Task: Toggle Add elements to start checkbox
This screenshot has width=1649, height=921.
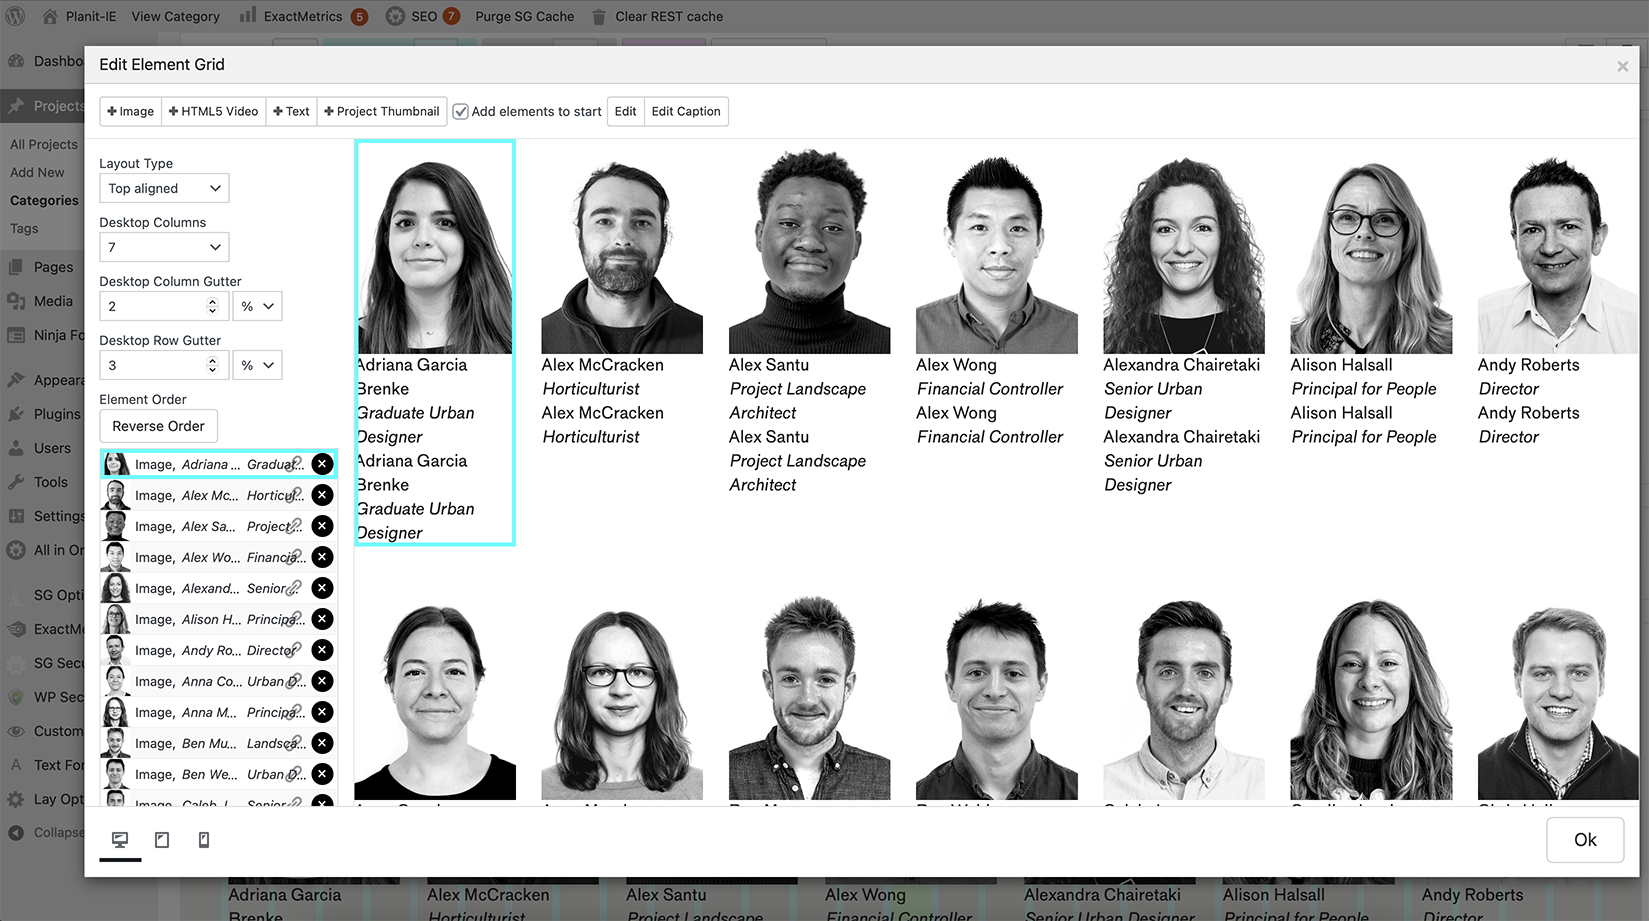Action: tap(461, 112)
